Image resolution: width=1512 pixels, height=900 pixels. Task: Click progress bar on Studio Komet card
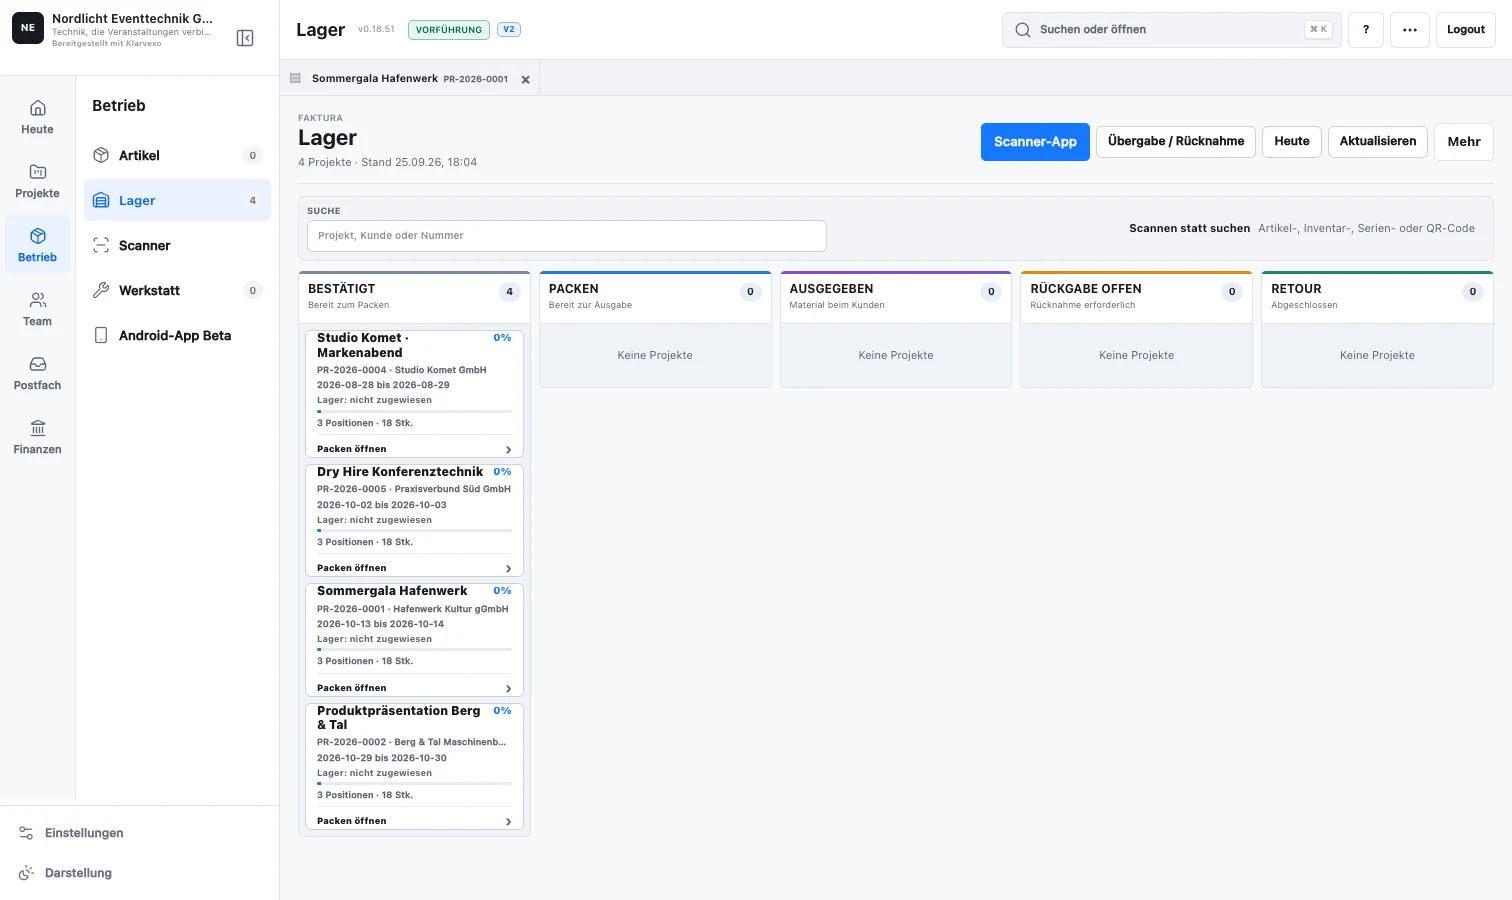pyautogui.click(x=414, y=411)
